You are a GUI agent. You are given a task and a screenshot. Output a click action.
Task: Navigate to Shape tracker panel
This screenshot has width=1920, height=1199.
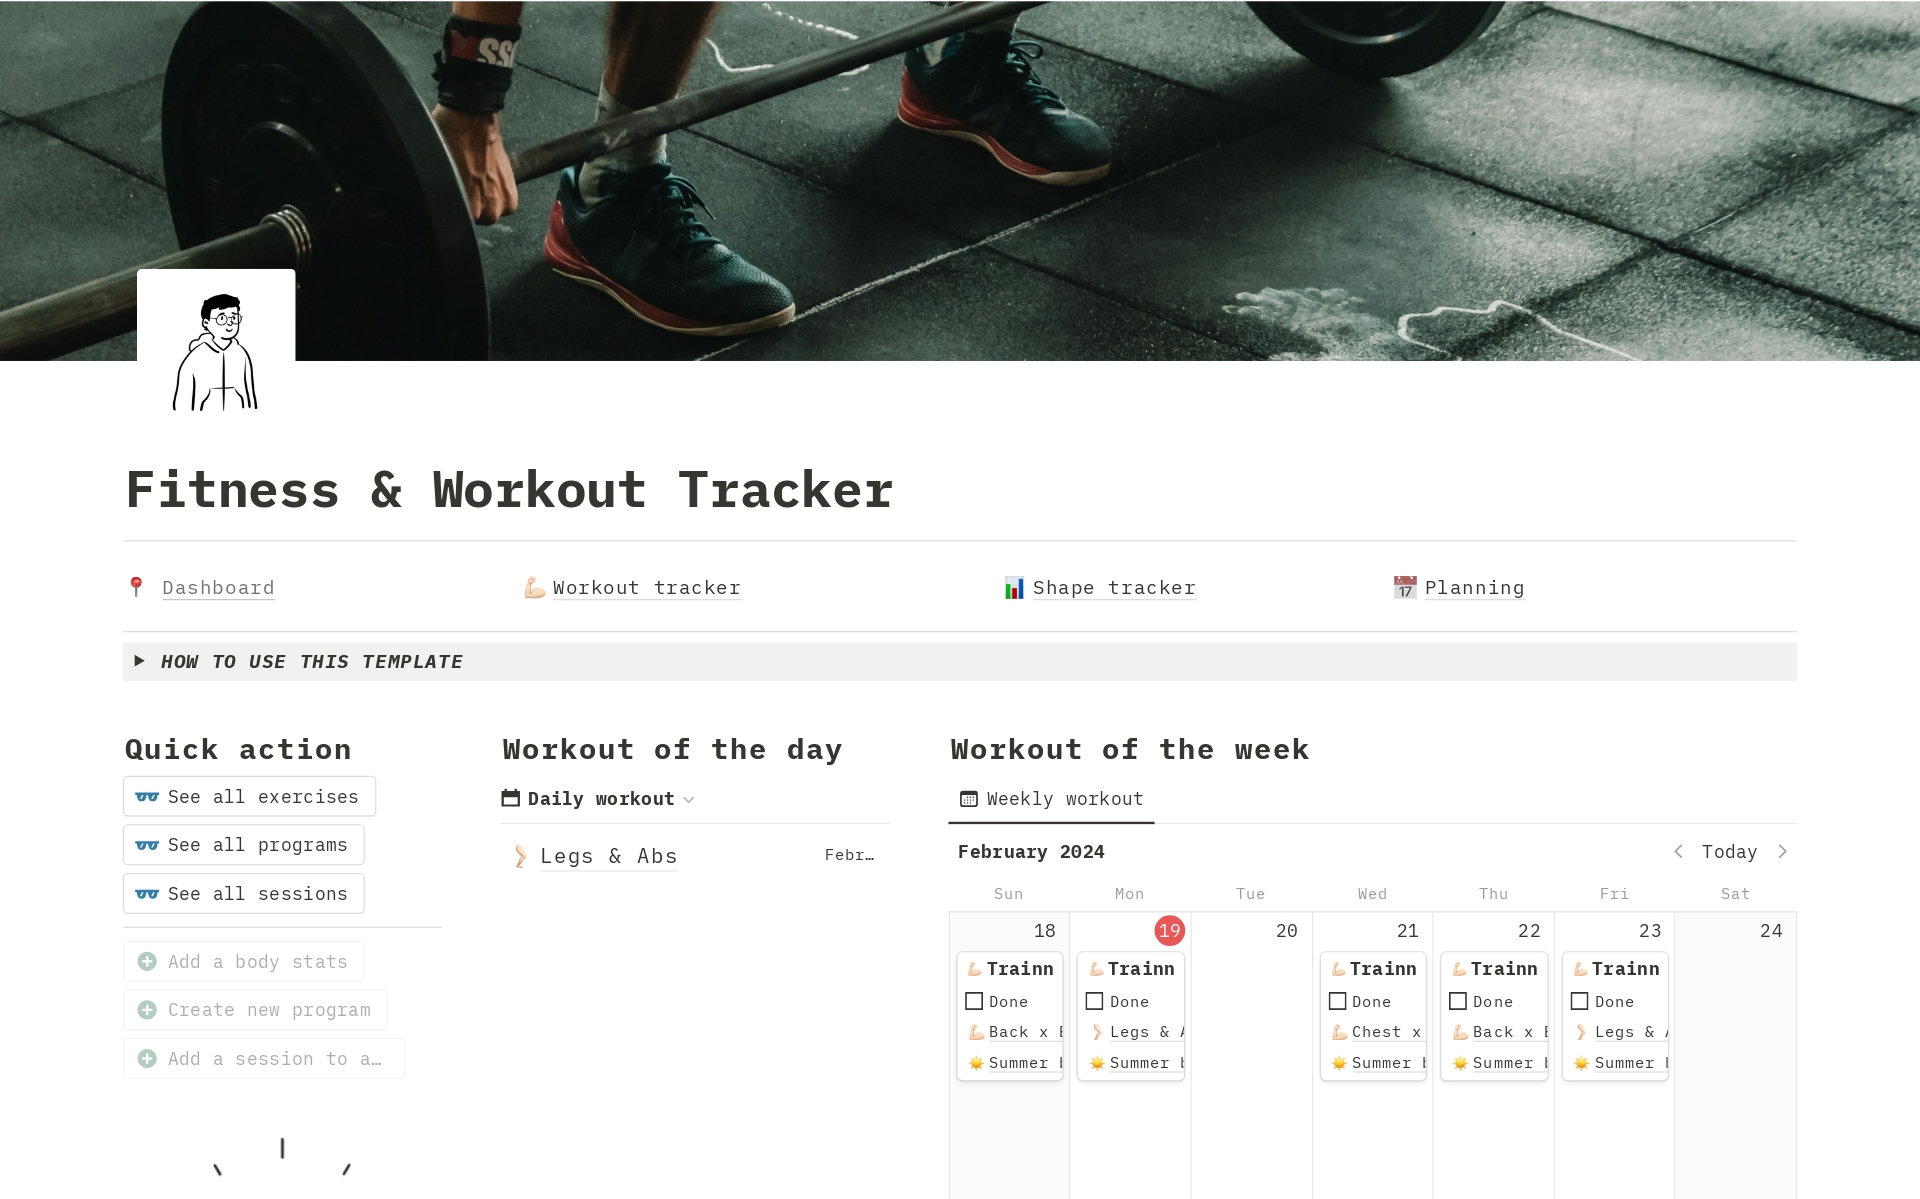click(1100, 586)
